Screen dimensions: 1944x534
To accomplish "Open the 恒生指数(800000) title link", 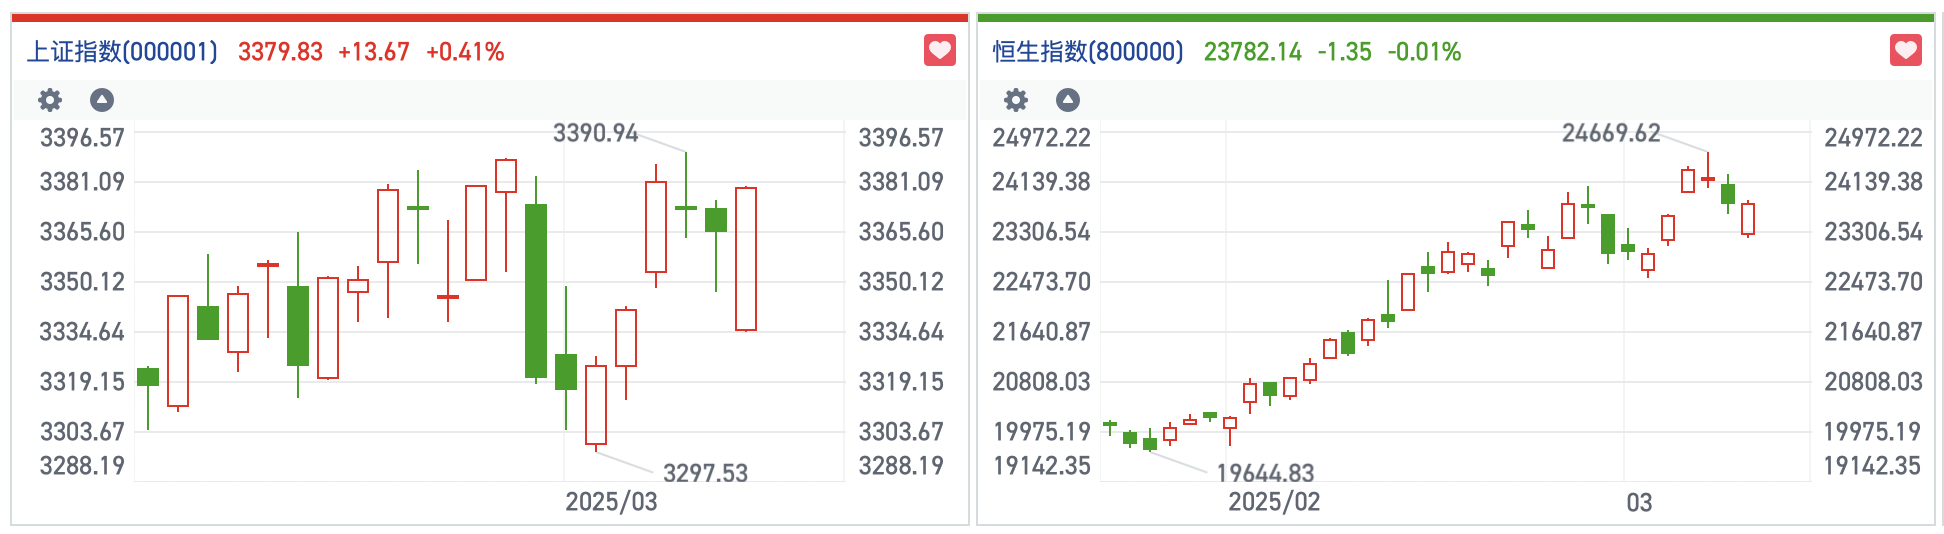I will [1088, 52].
